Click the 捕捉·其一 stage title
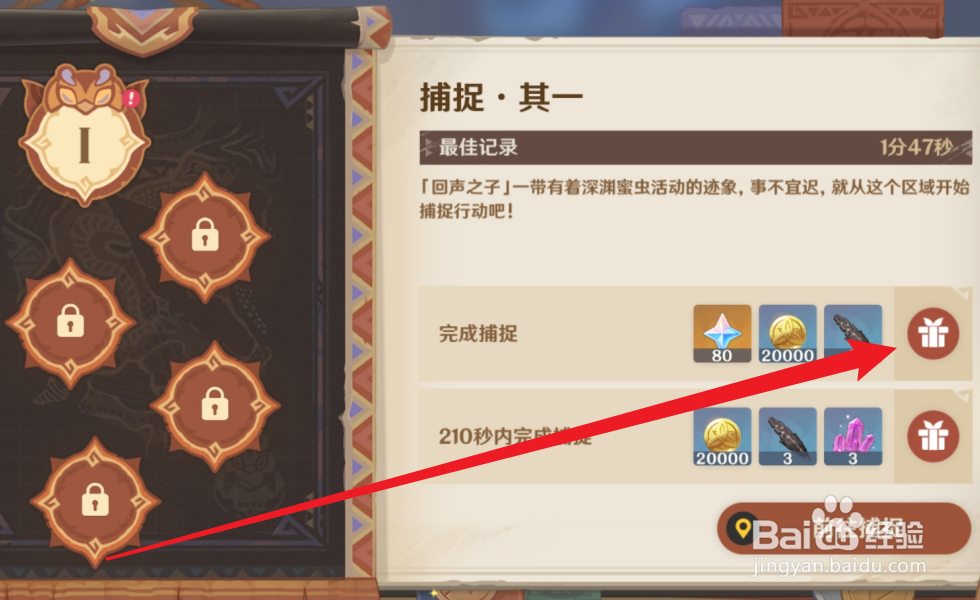This screenshot has height=600, width=980. [501, 98]
